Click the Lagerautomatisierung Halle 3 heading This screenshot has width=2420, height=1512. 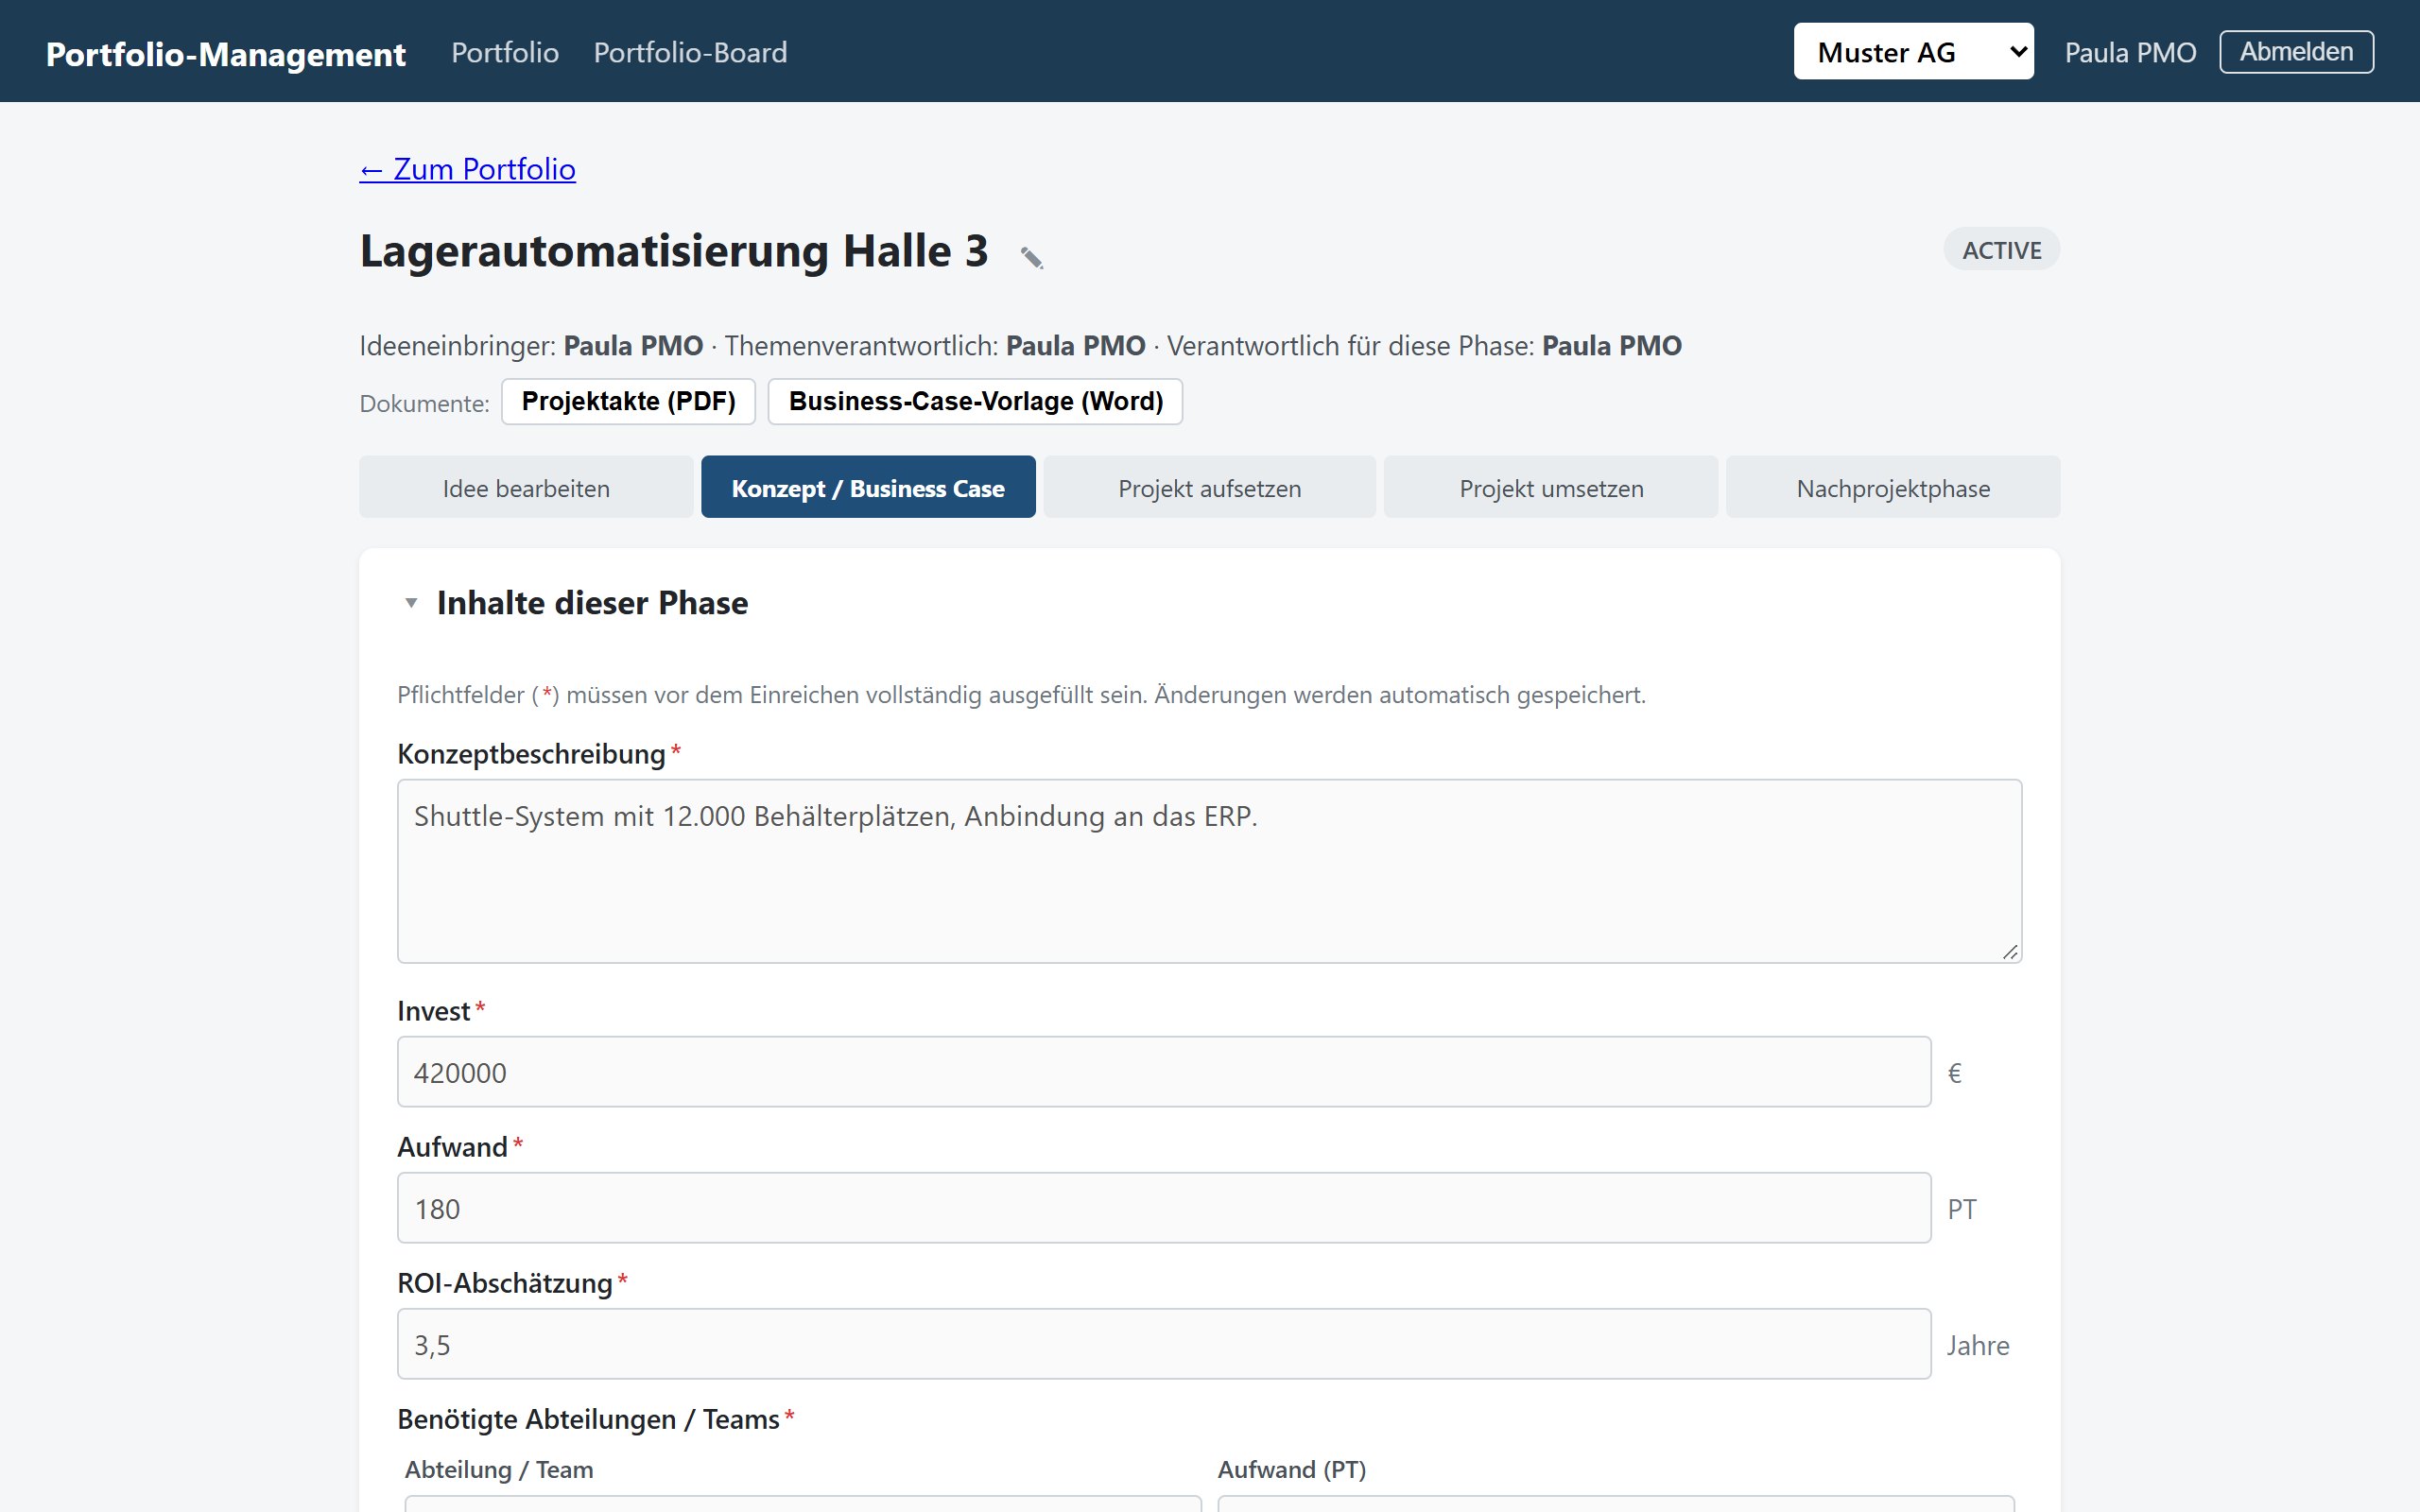[674, 251]
